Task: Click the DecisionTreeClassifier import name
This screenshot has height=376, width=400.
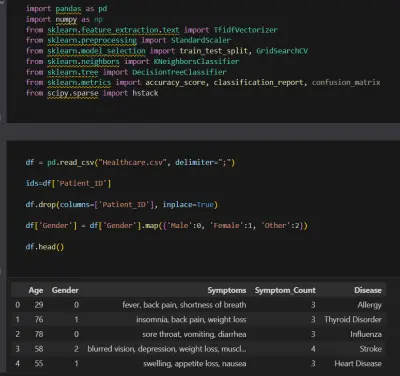Action: click(x=179, y=72)
